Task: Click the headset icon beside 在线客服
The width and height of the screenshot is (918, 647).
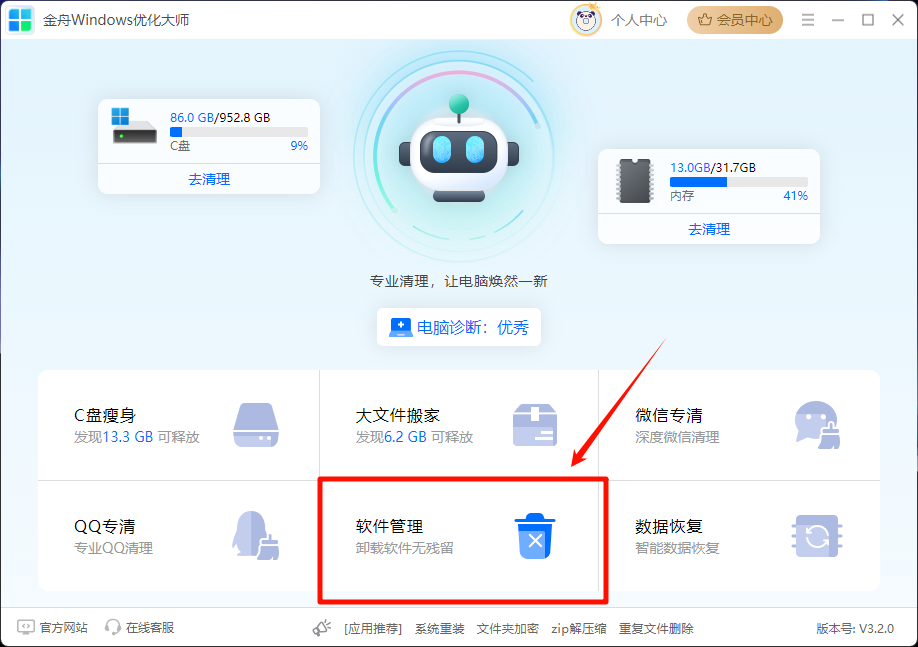Action: [x=112, y=628]
